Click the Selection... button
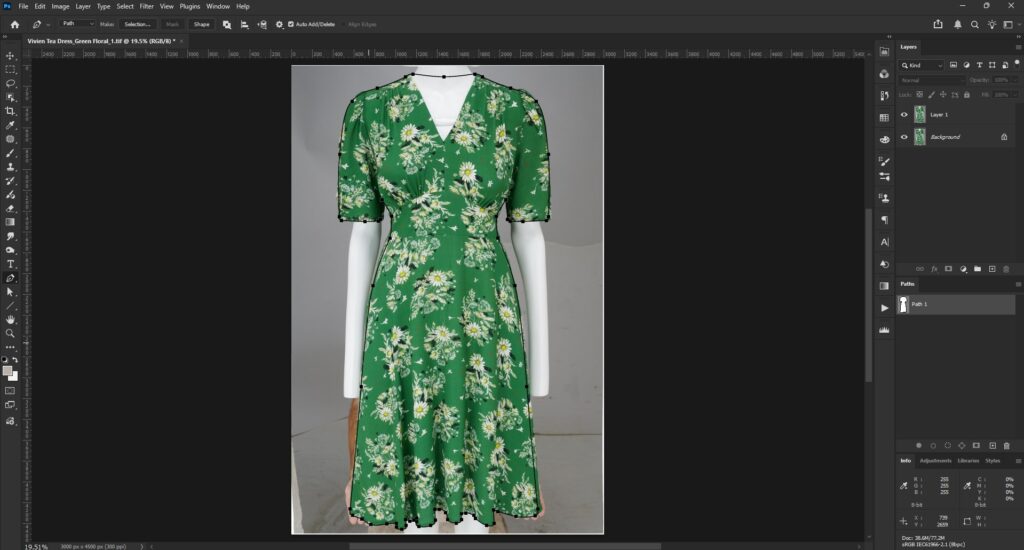This screenshot has height=550, width=1024. (x=137, y=24)
